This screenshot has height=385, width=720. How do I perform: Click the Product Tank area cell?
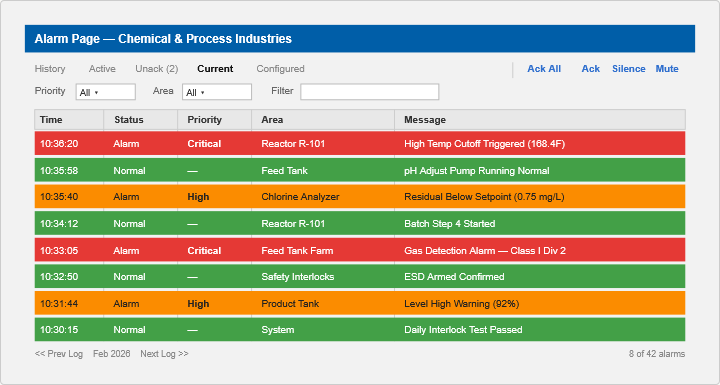click(290, 304)
